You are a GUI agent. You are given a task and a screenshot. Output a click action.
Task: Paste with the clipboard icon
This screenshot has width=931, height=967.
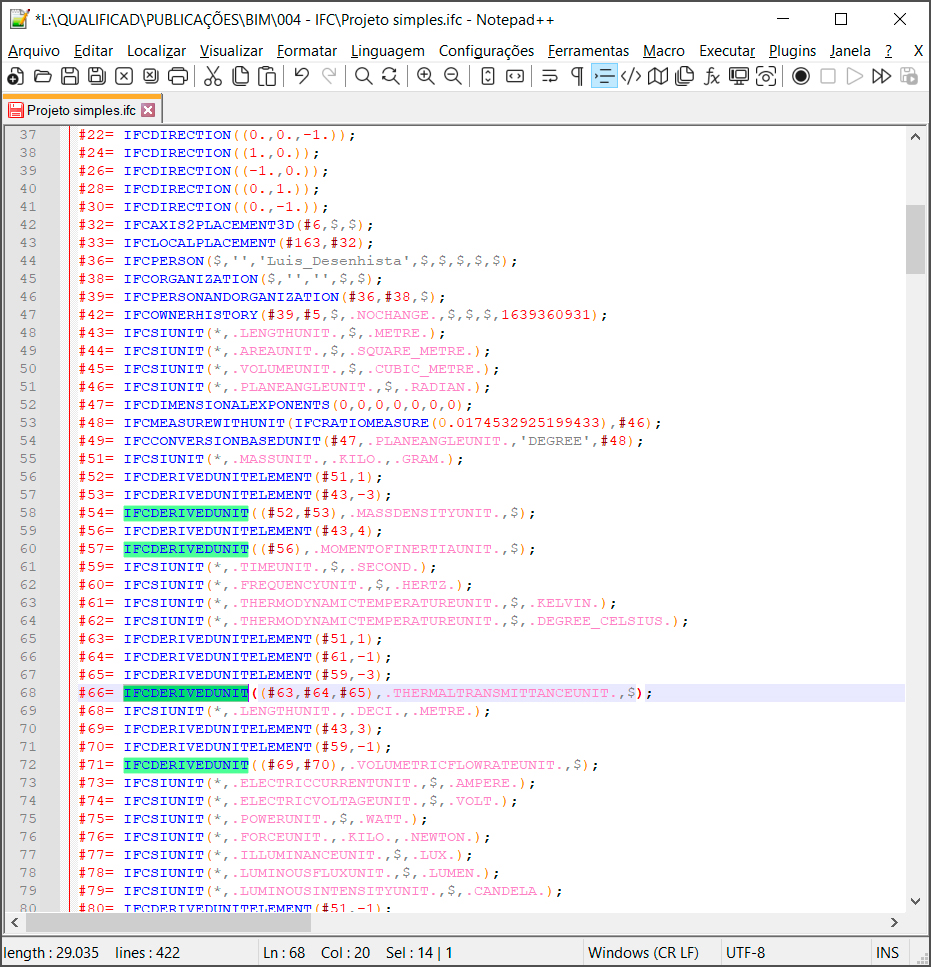267,76
